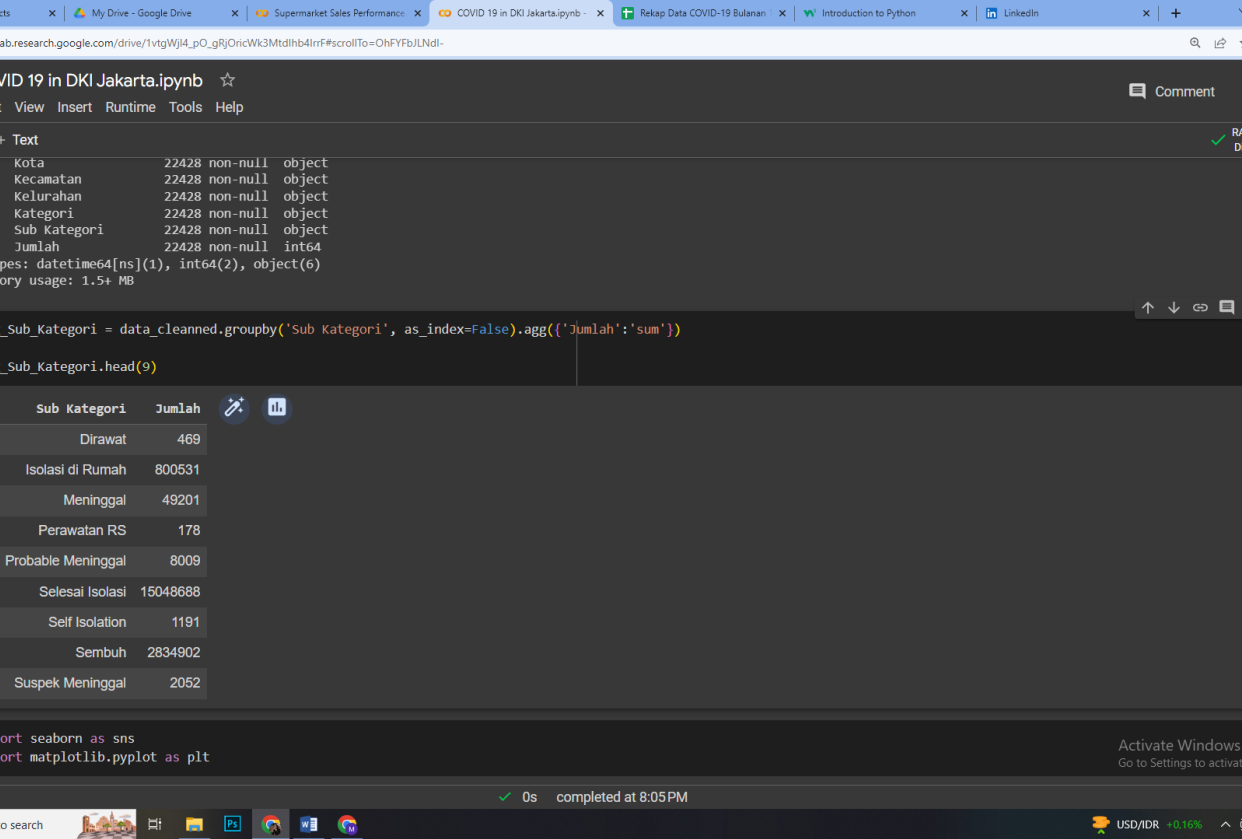The width and height of the screenshot is (1242, 839).
Task: Select the Probable Meninggal row label
Action: 66,561
